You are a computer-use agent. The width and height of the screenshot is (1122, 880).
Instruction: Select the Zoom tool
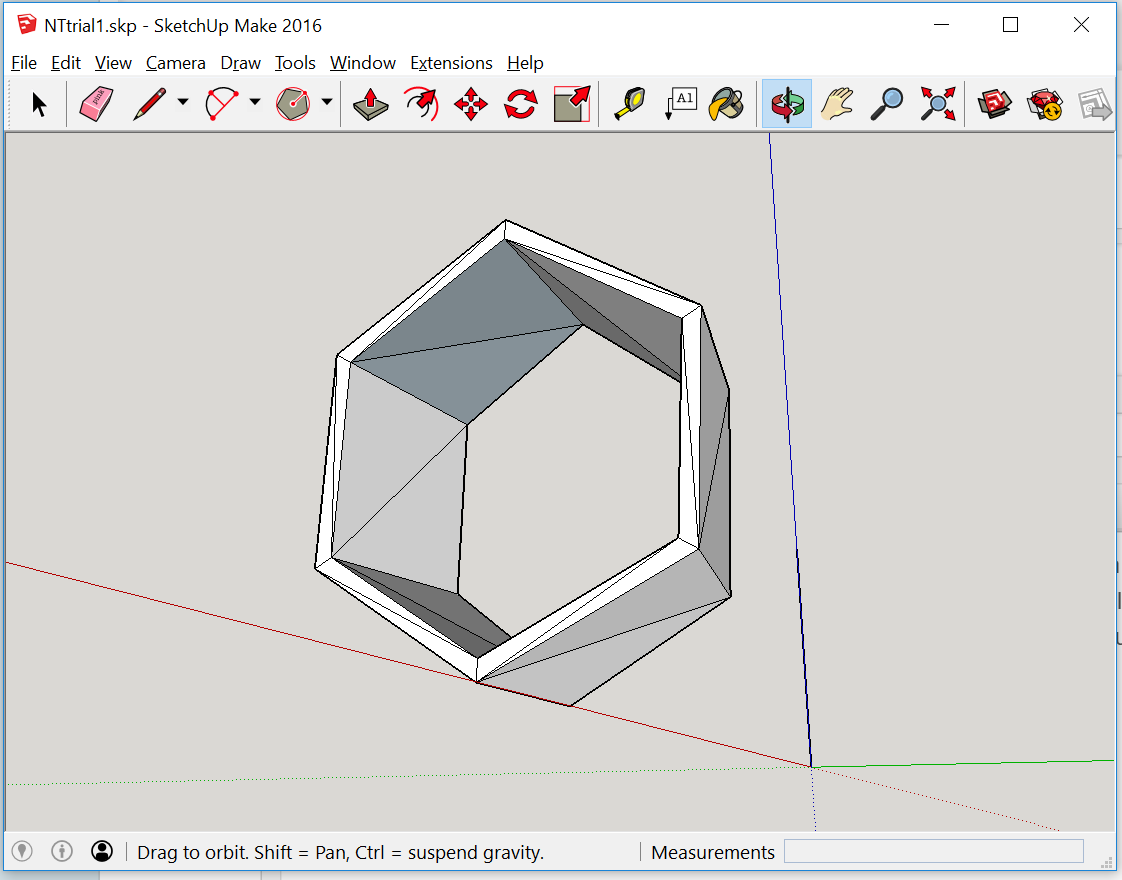[x=886, y=103]
